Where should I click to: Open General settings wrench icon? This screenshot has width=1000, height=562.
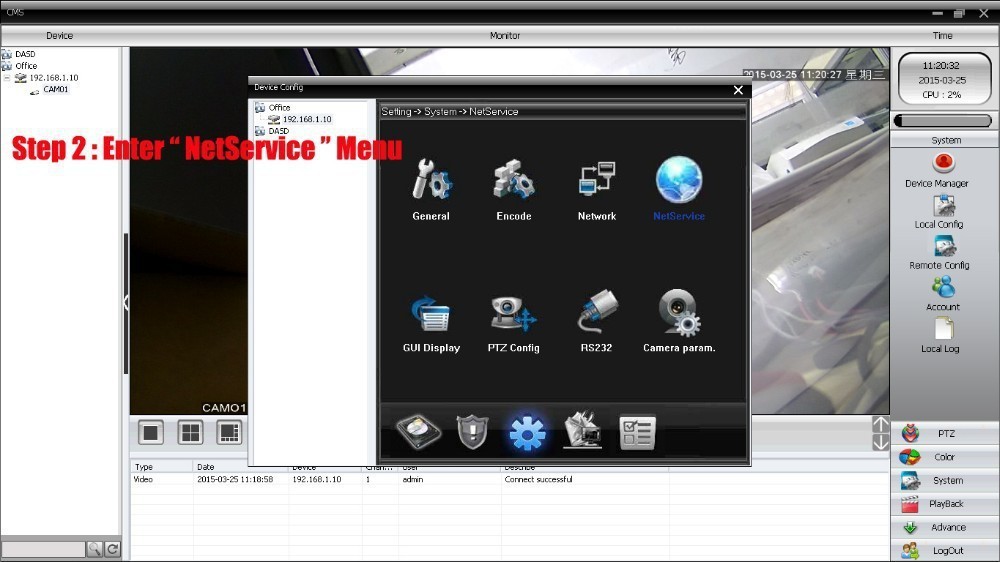pyautogui.click(x=431, y=180)
